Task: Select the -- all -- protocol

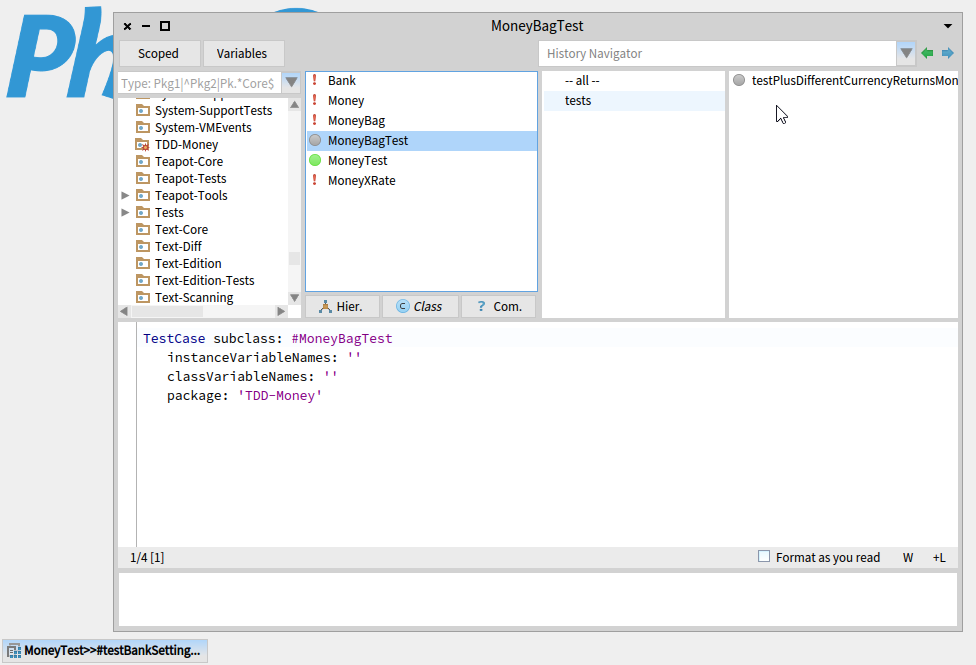Action: pos(634,80)
